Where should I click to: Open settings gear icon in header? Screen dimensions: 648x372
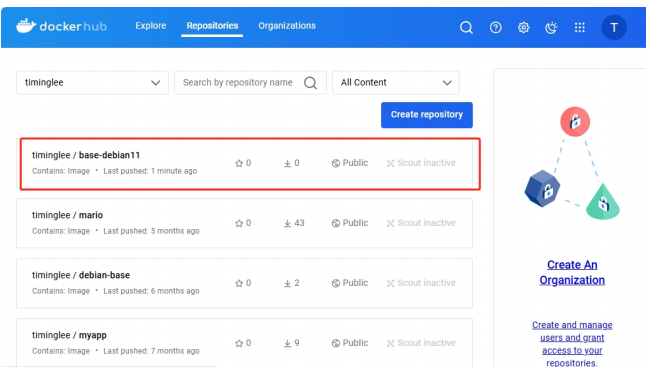524,27
